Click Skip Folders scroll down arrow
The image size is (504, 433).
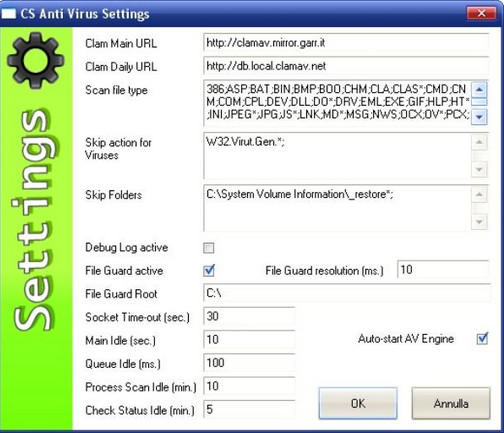click(x=479, y=222)
